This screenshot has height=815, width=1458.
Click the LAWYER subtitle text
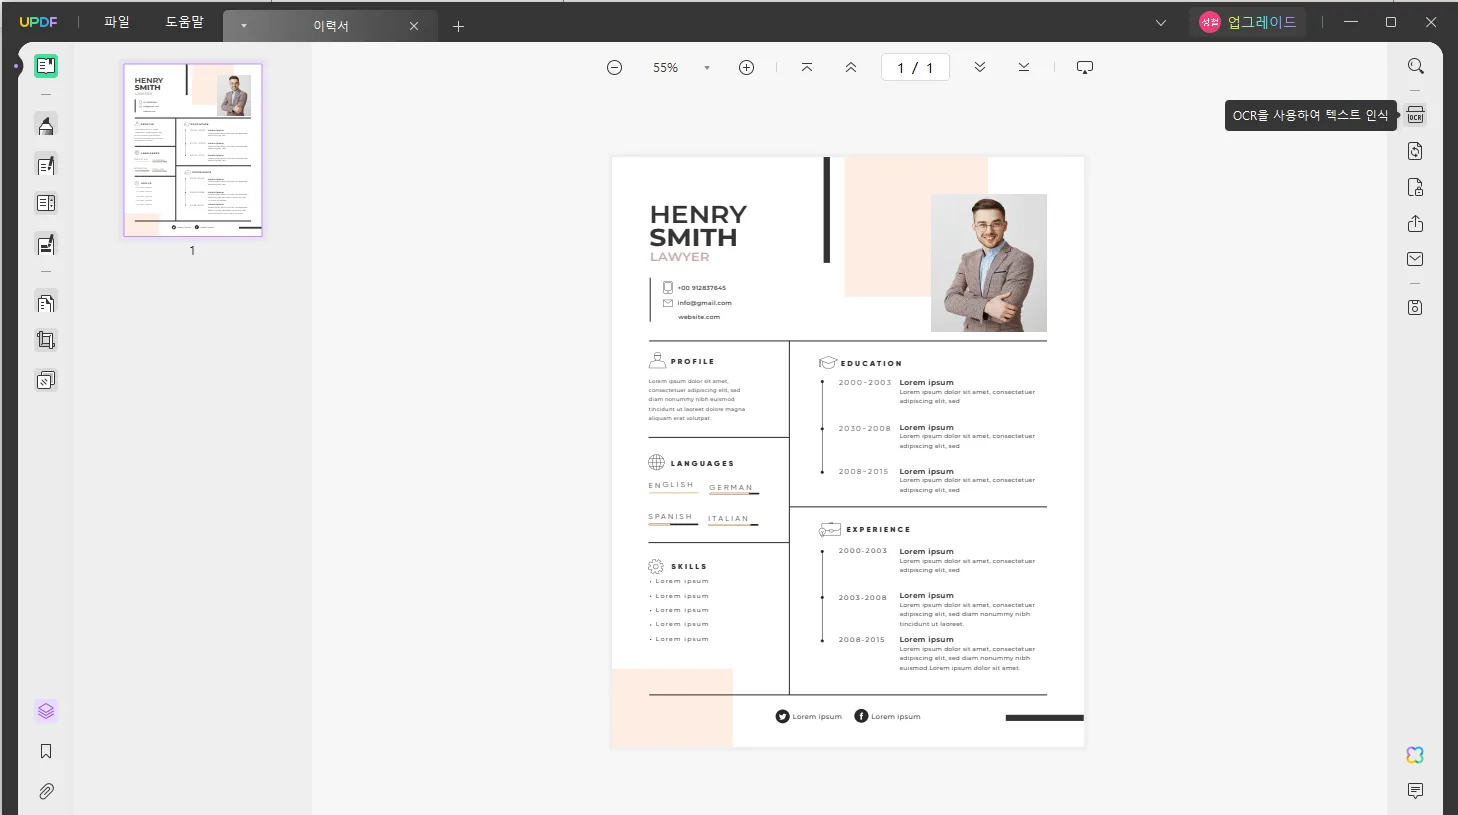(680, 257)
